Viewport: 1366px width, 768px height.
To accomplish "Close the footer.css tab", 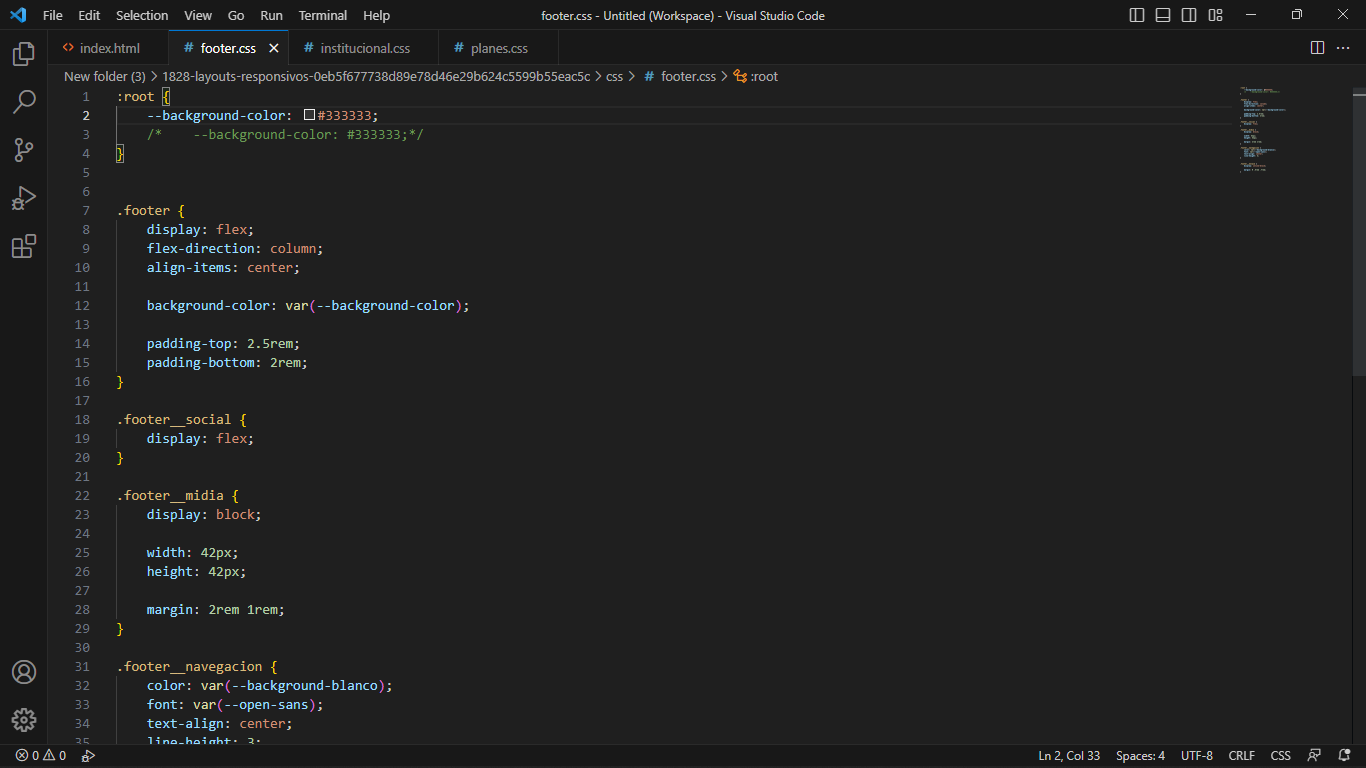I will click(274, 48).
